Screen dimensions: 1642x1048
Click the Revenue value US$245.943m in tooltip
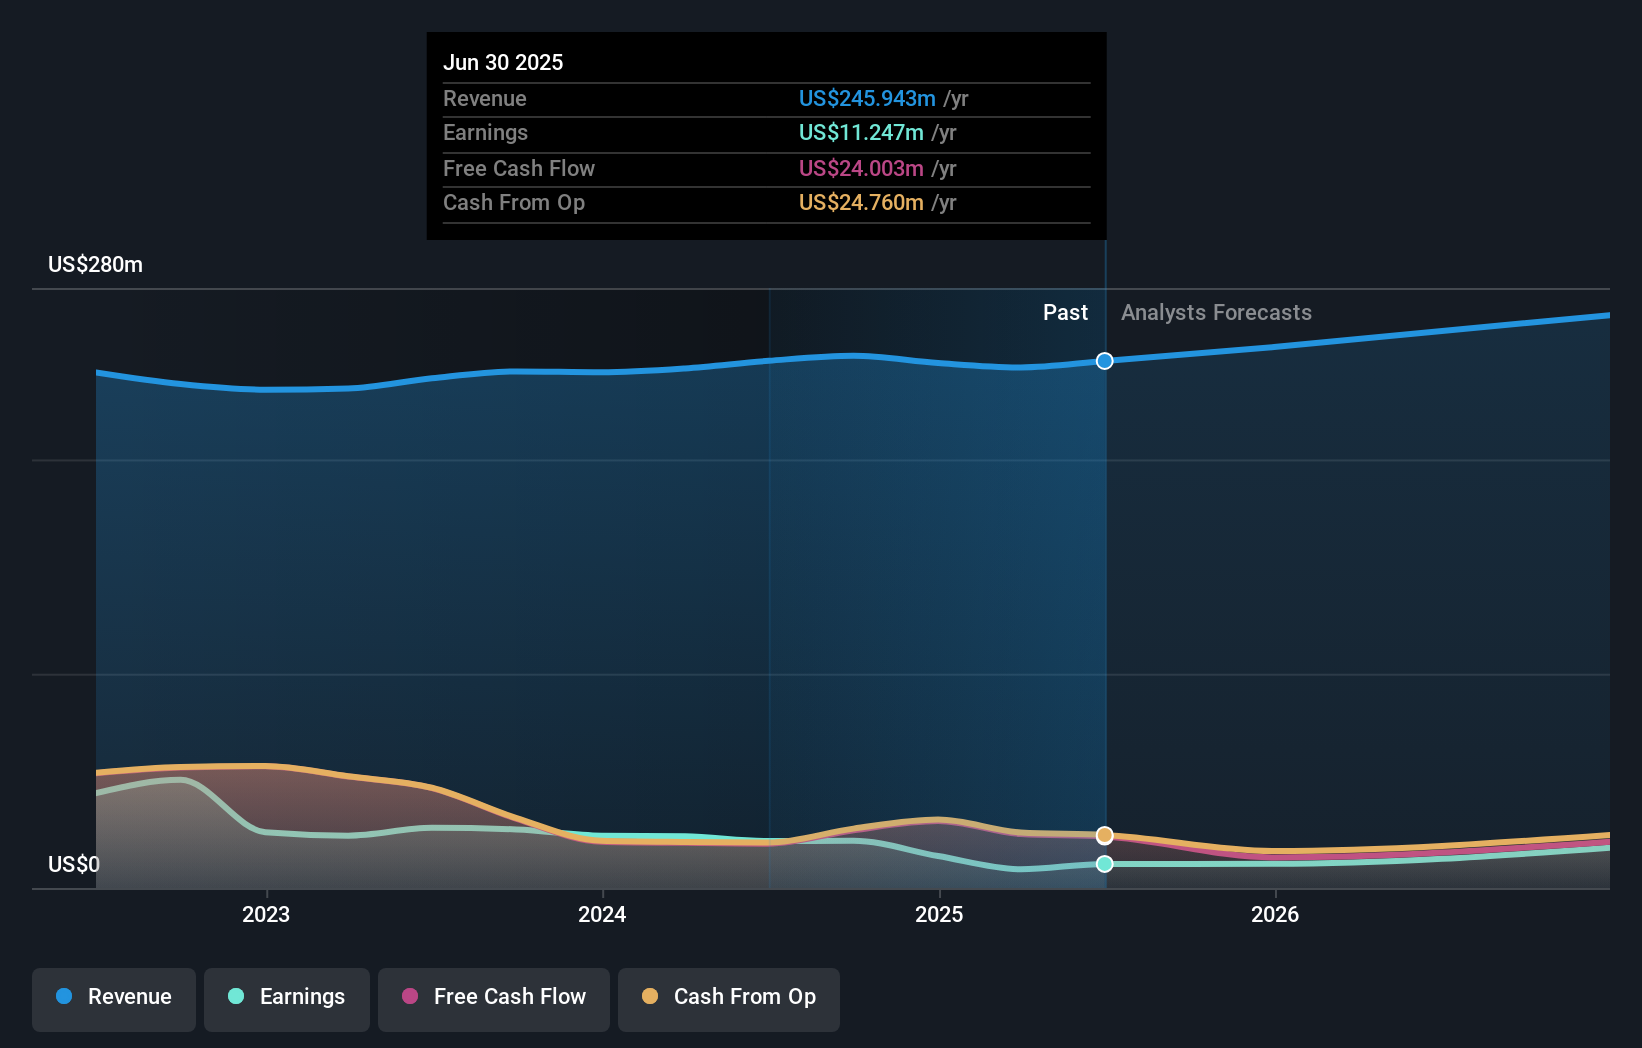click(x=867, y=98)
